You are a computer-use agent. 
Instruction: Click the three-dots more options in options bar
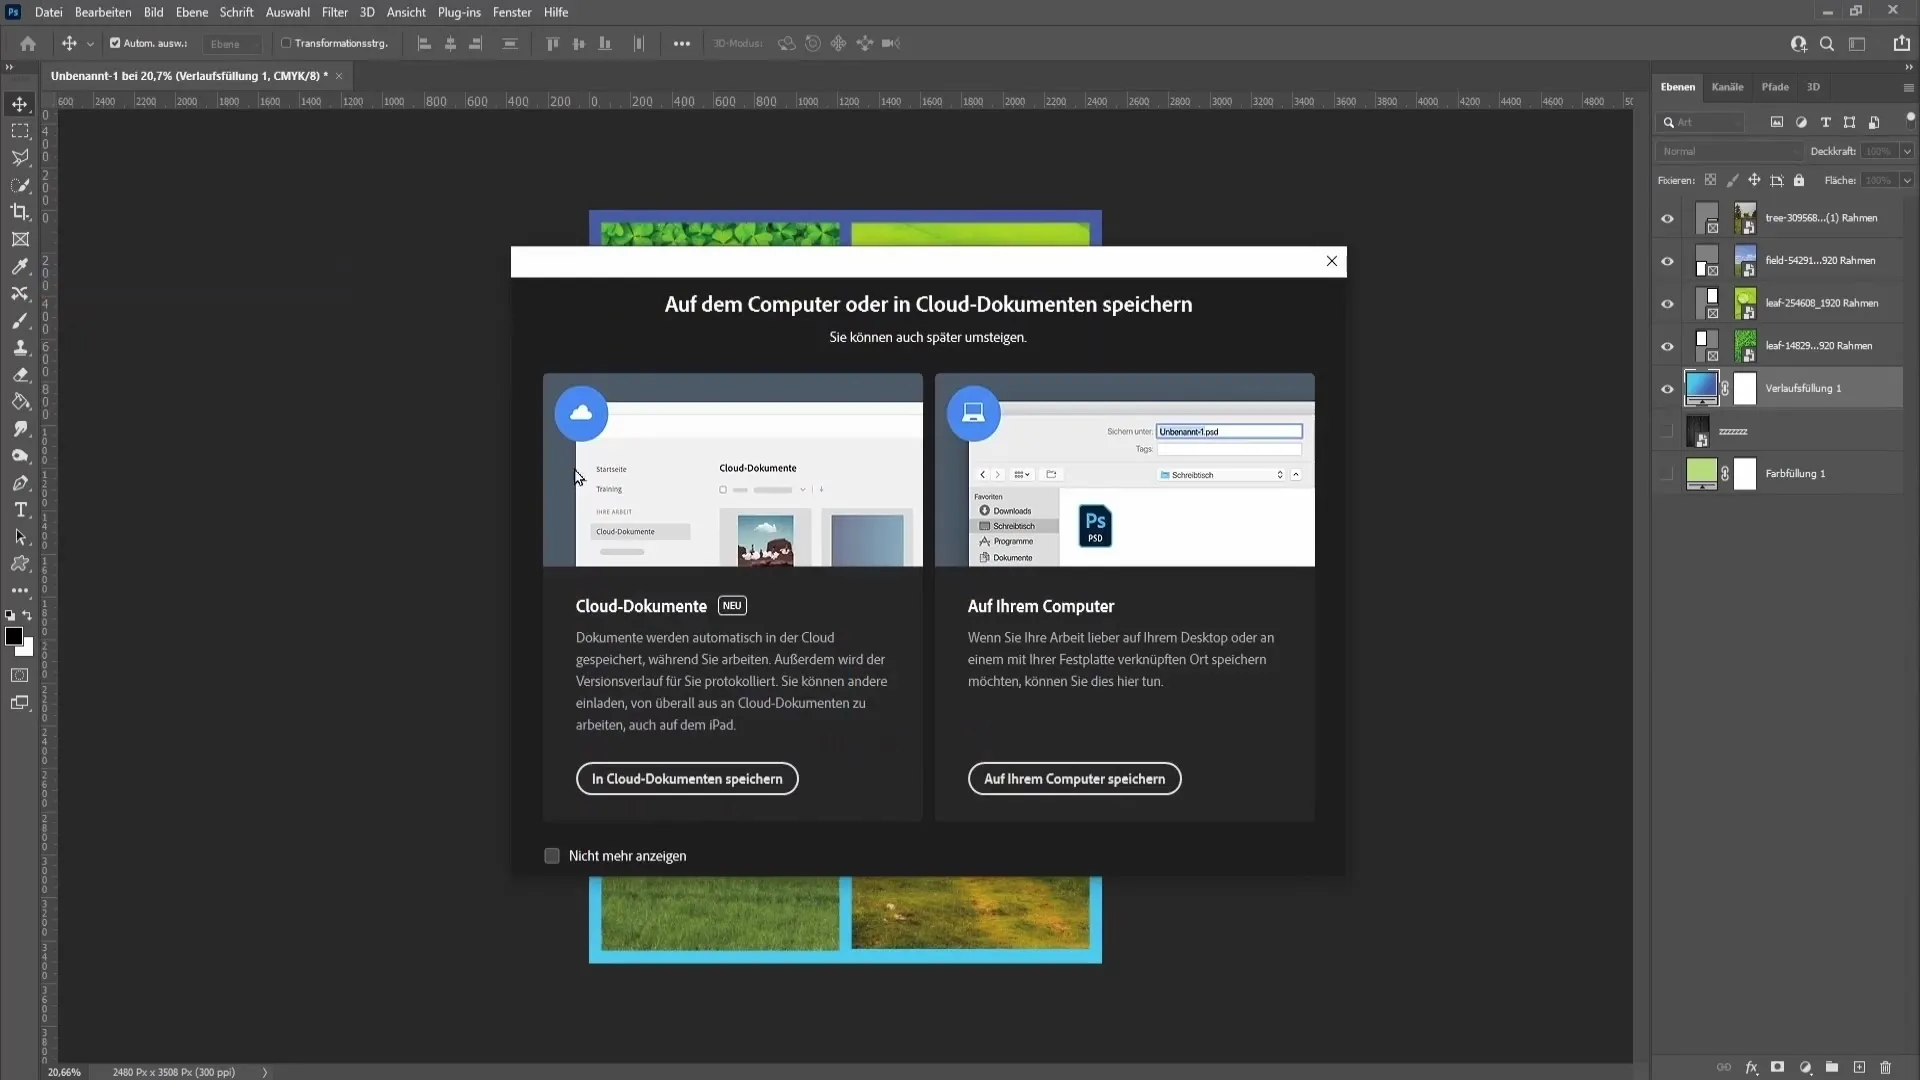[681, 43]
